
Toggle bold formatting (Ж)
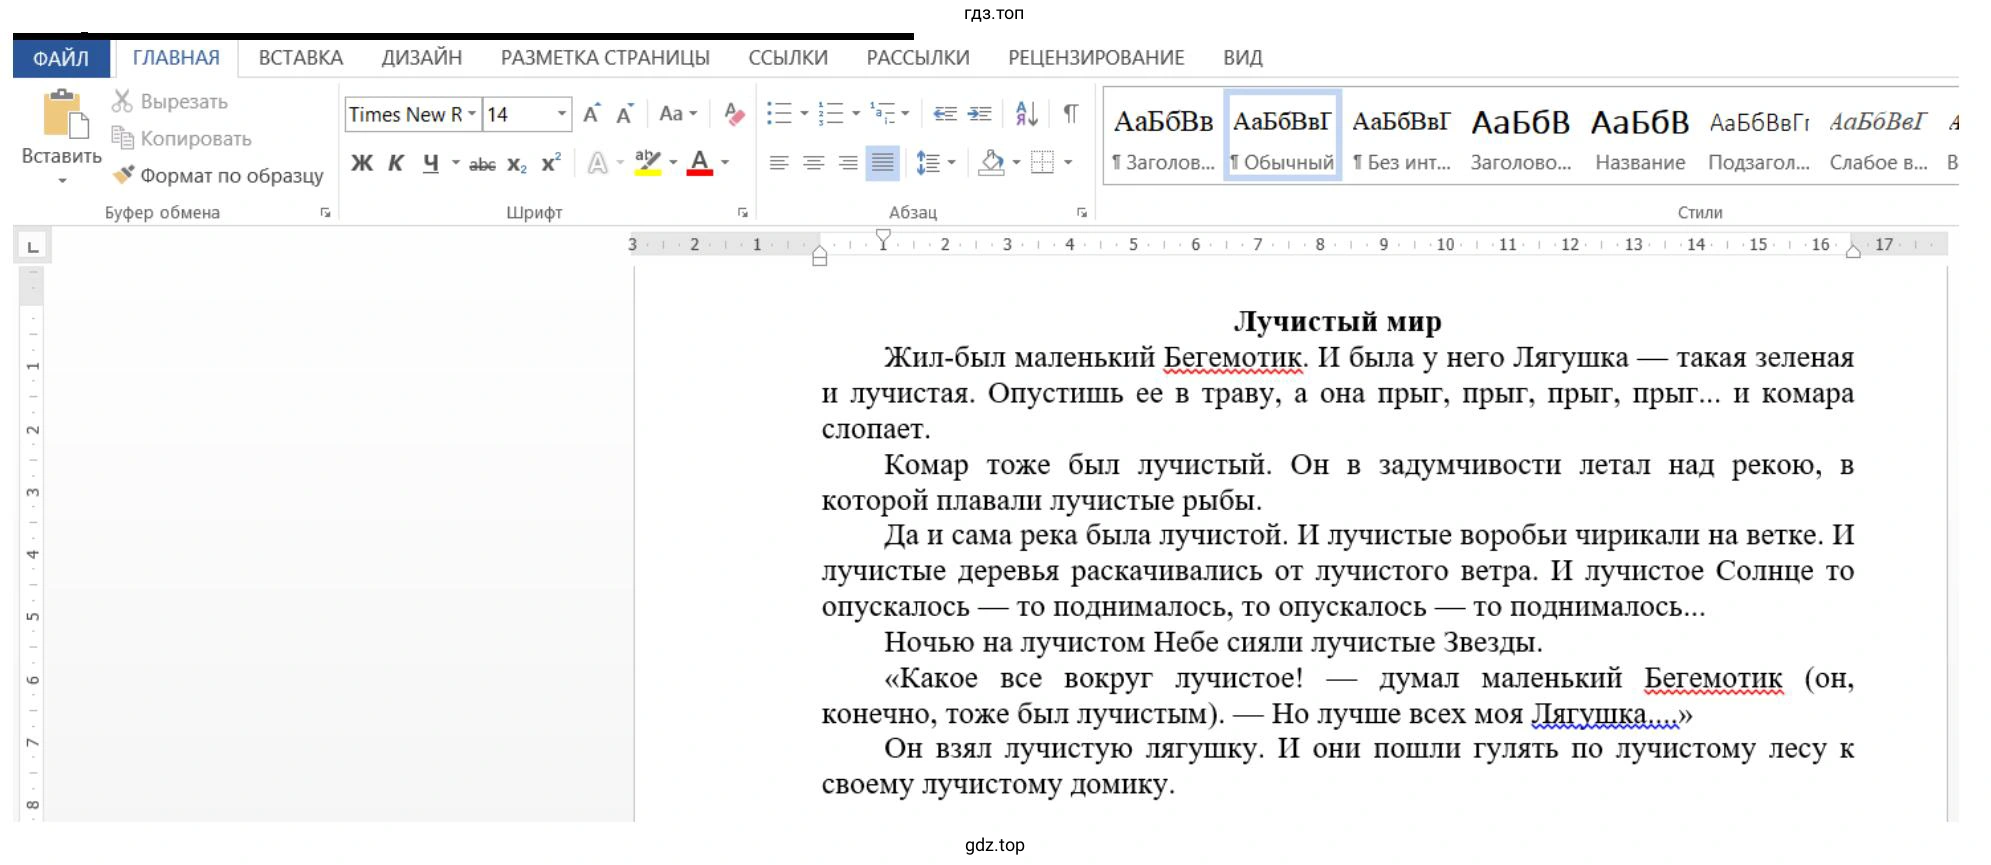pos(362,163)
